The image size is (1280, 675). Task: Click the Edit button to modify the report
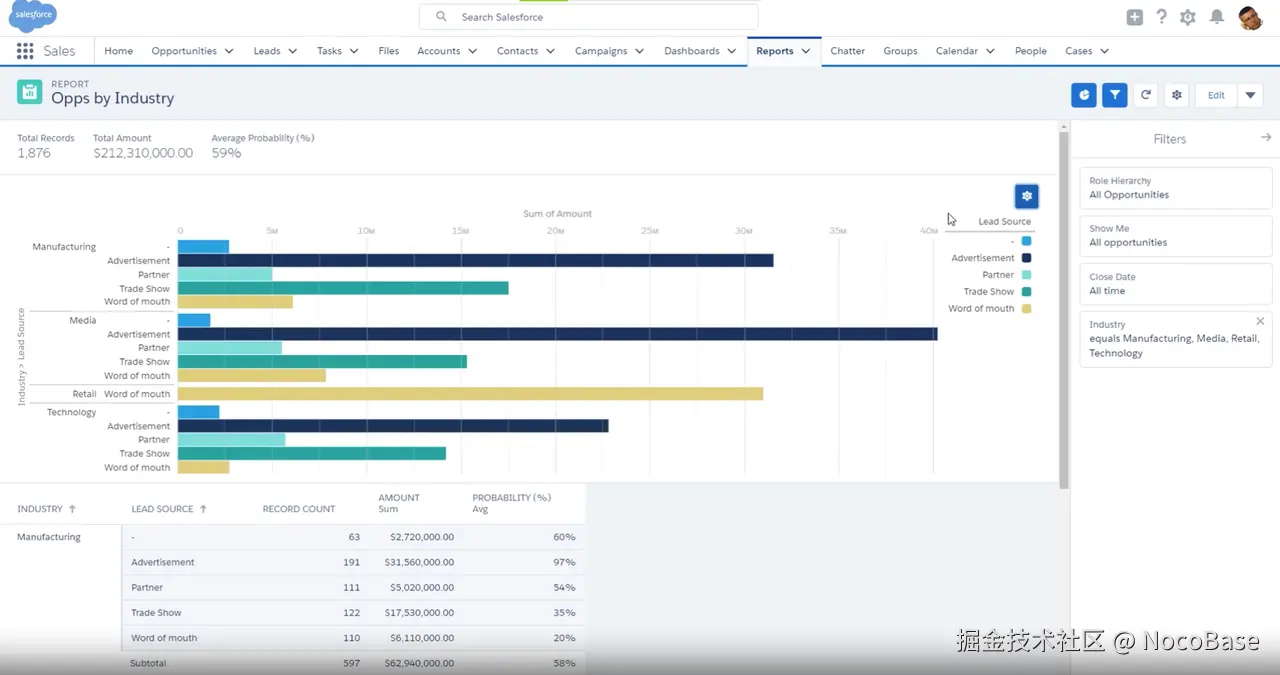coord(1215,94)
